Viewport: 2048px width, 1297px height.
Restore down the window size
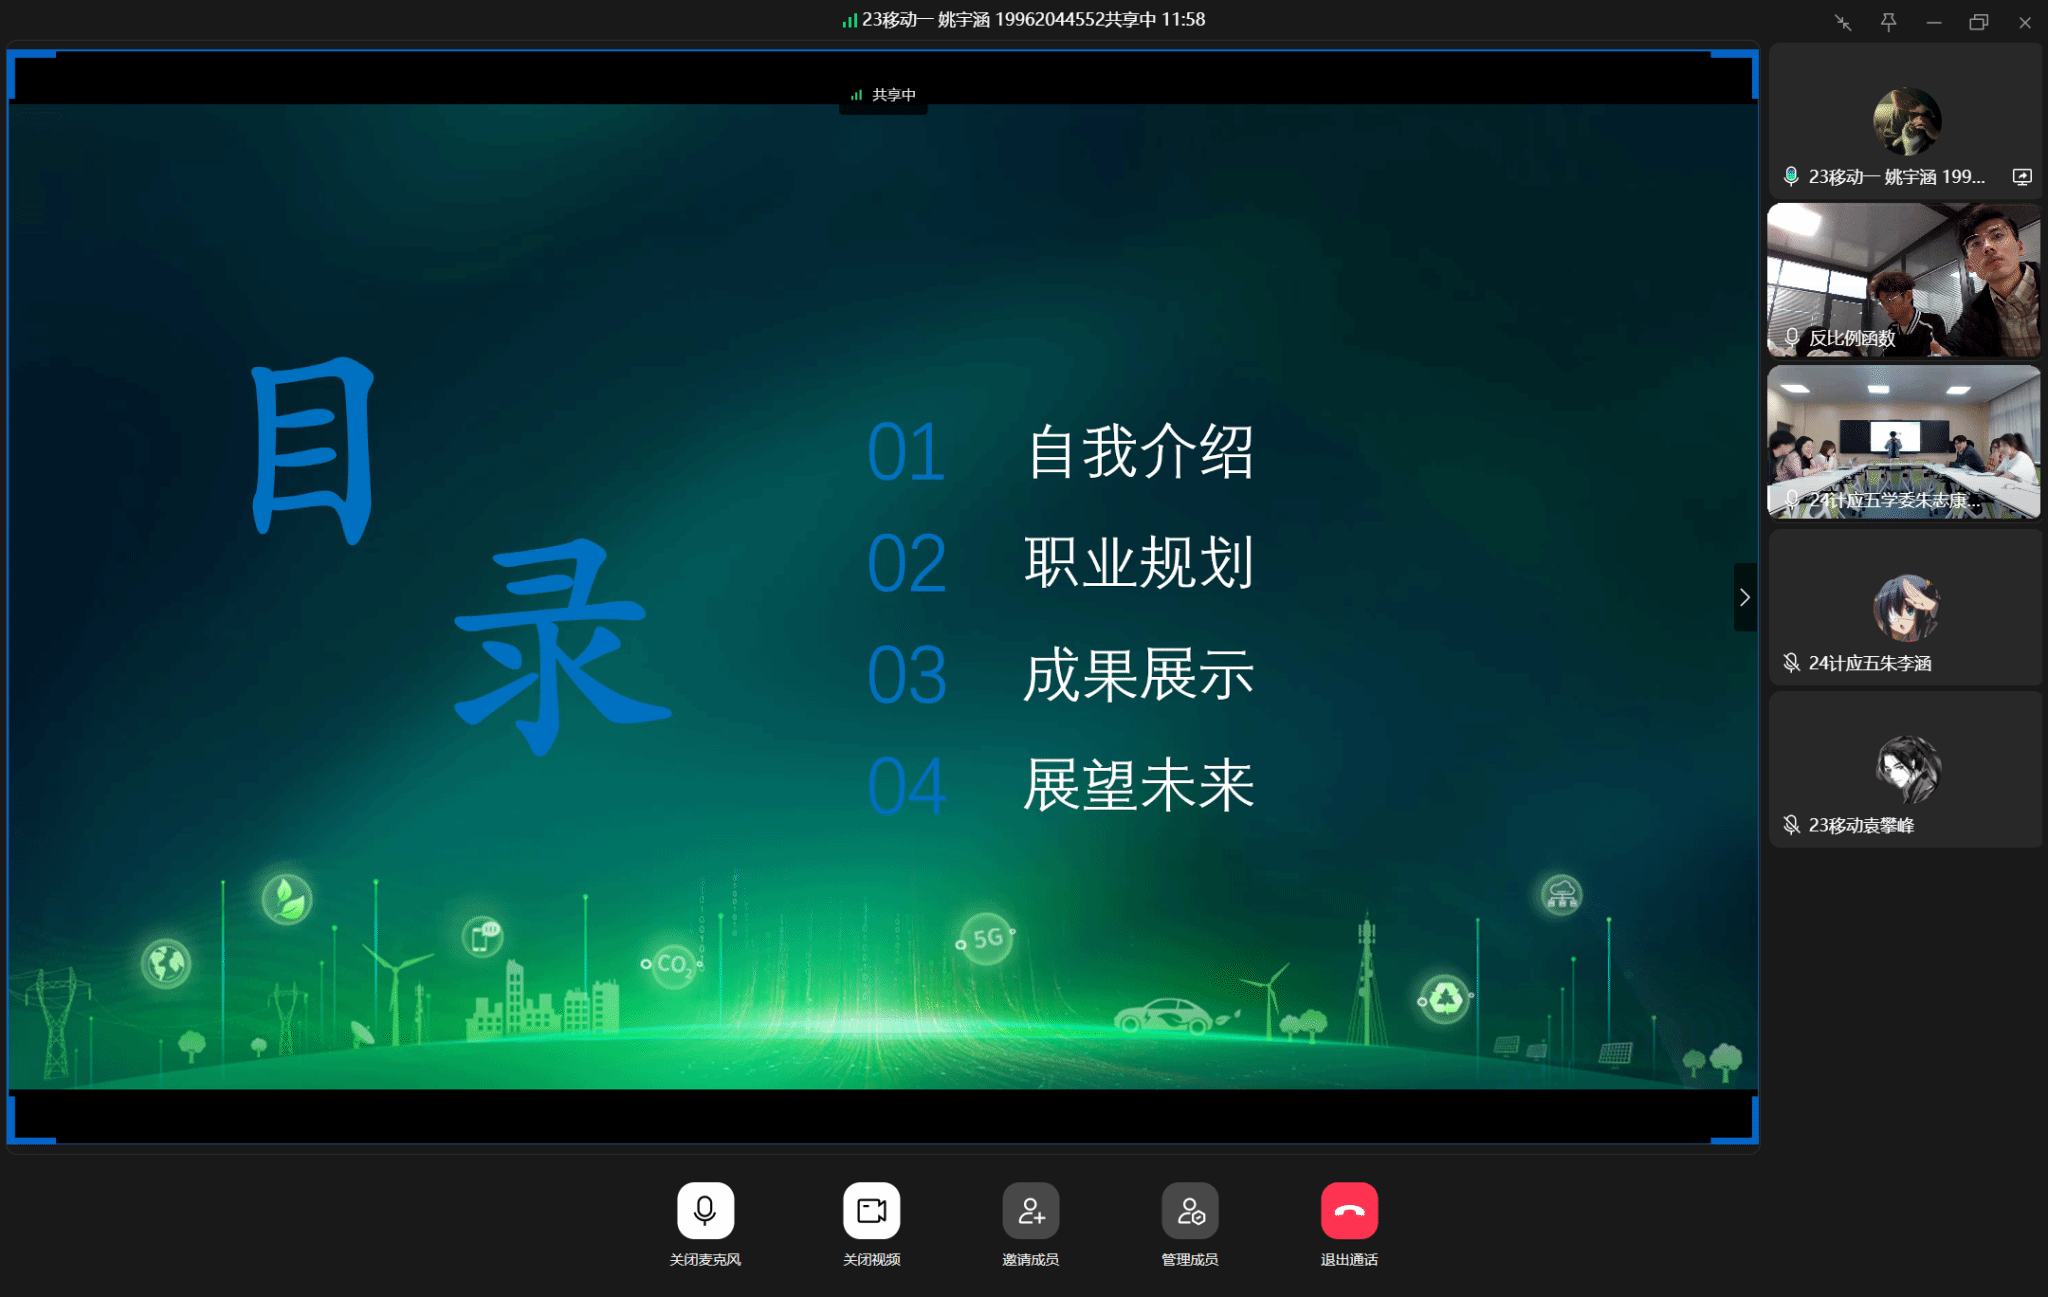click(x=1978, y=22)
